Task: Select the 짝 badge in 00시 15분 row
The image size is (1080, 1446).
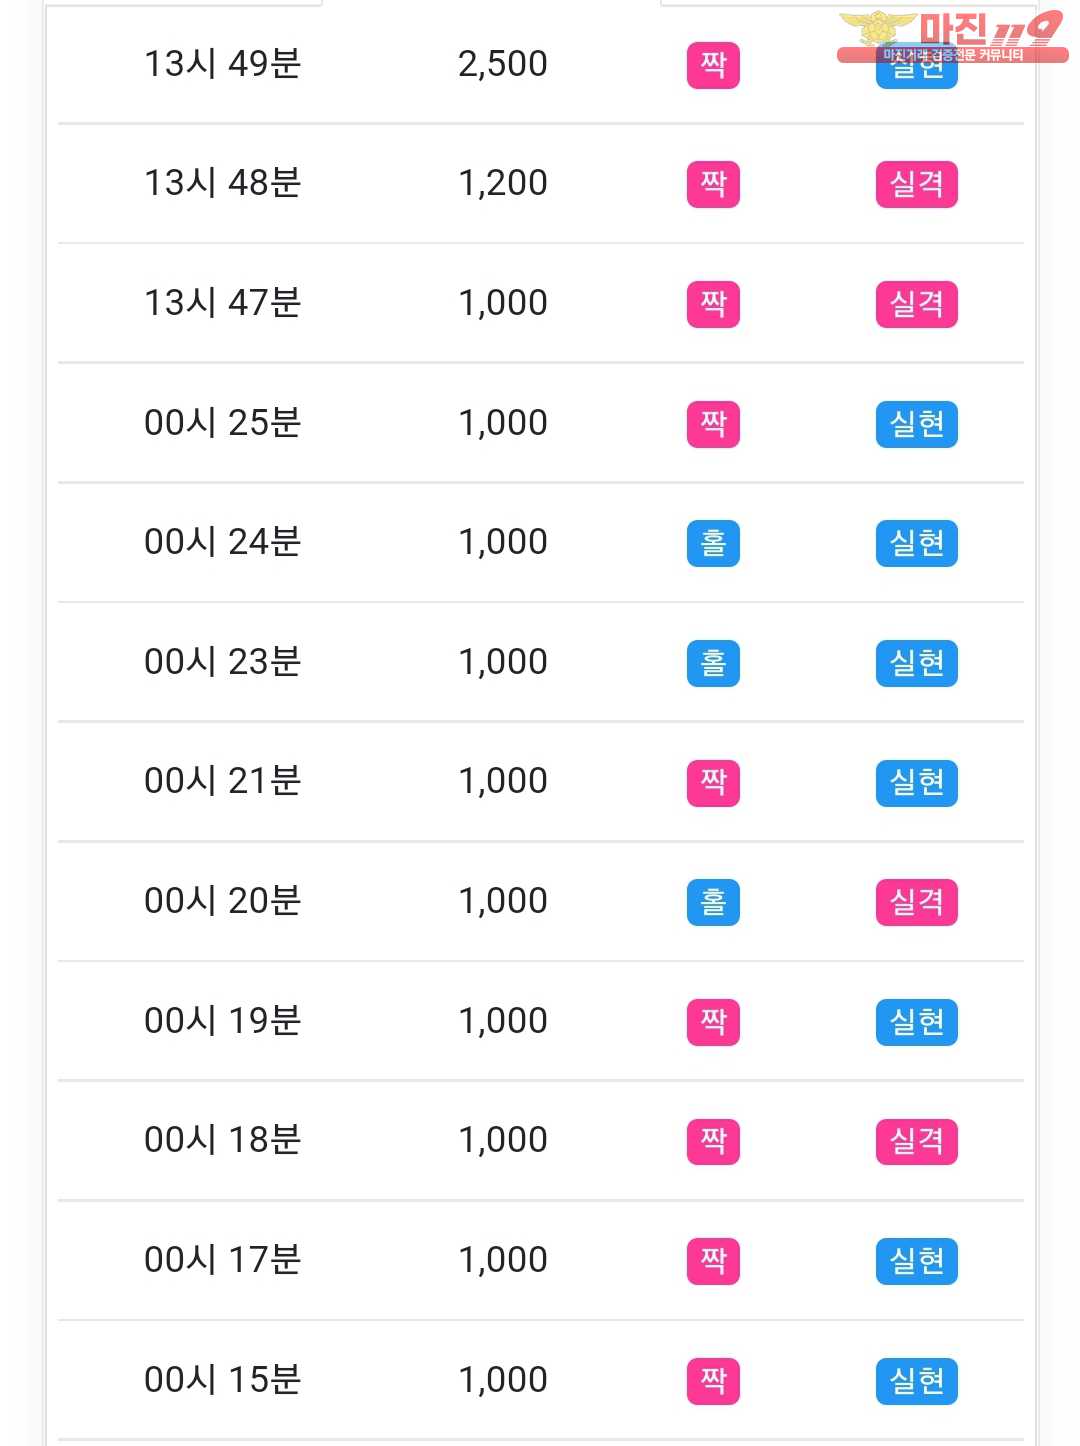Action: pyautogui.click(x=713, y=1381)
